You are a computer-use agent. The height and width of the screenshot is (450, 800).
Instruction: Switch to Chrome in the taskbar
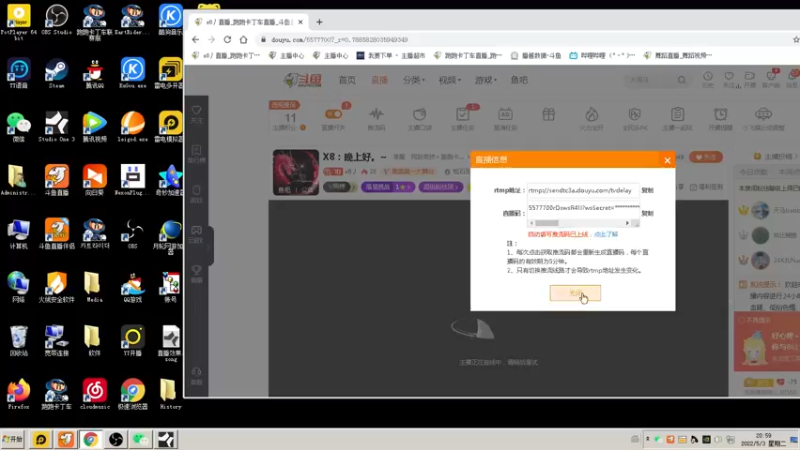tap(91, 439)
